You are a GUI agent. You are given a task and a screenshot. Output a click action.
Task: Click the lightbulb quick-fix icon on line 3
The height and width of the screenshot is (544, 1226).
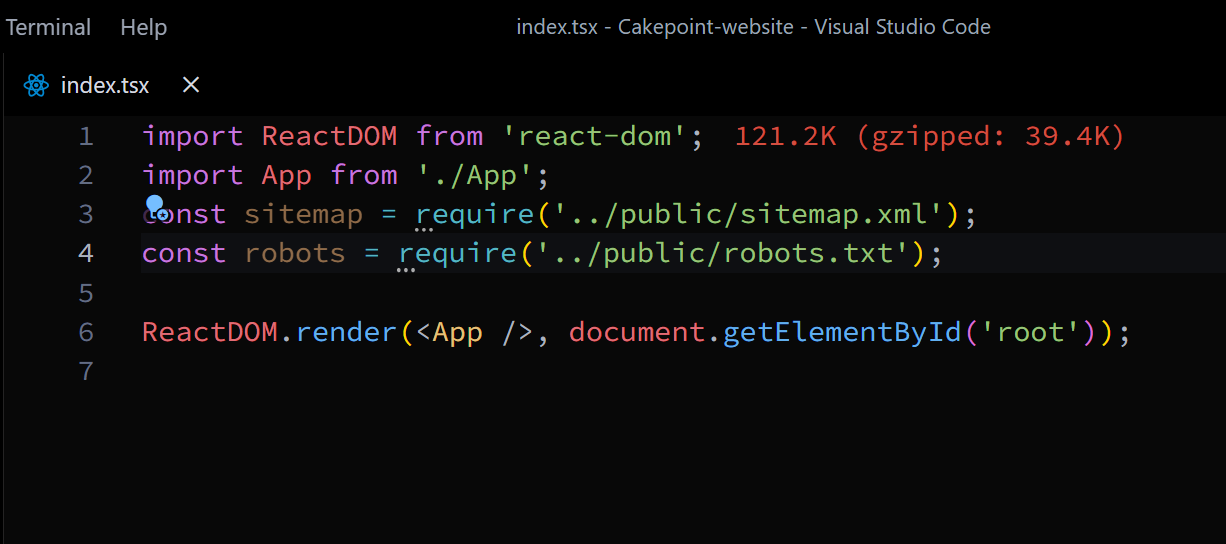point(156,208)
